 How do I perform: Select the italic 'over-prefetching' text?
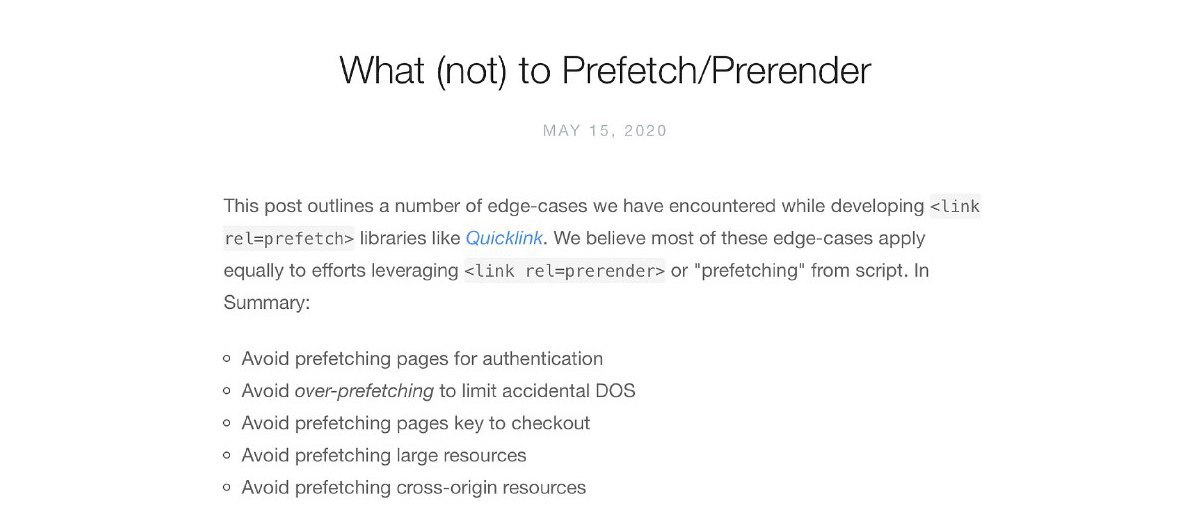point(364,390)
